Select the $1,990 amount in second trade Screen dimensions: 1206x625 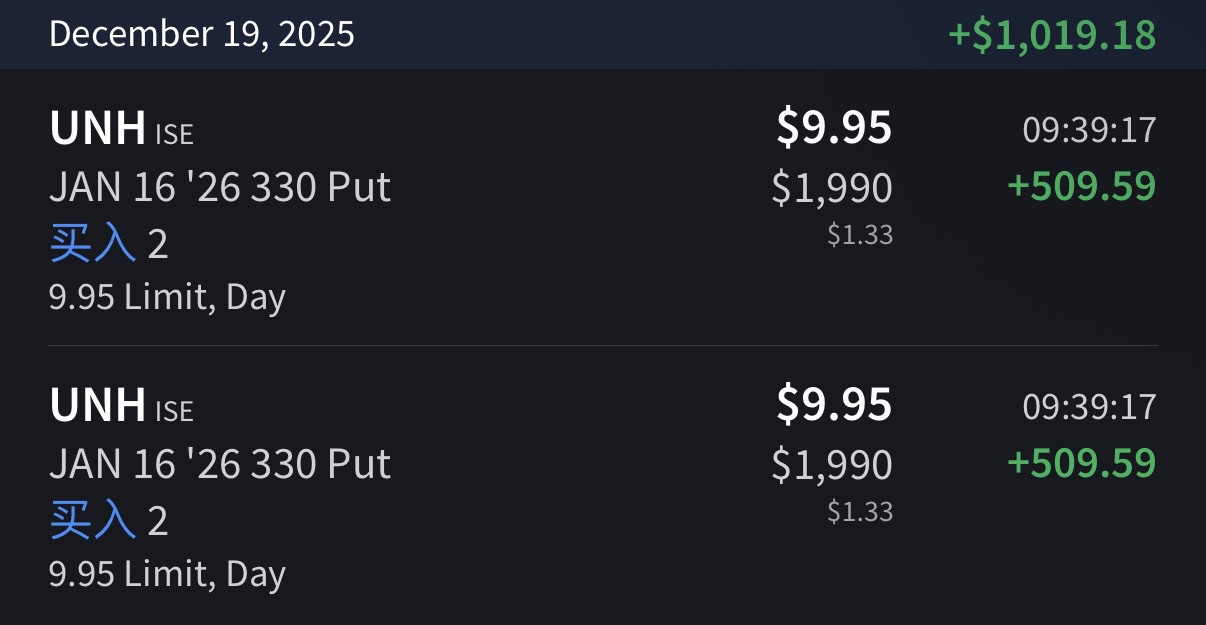point(832,464)
